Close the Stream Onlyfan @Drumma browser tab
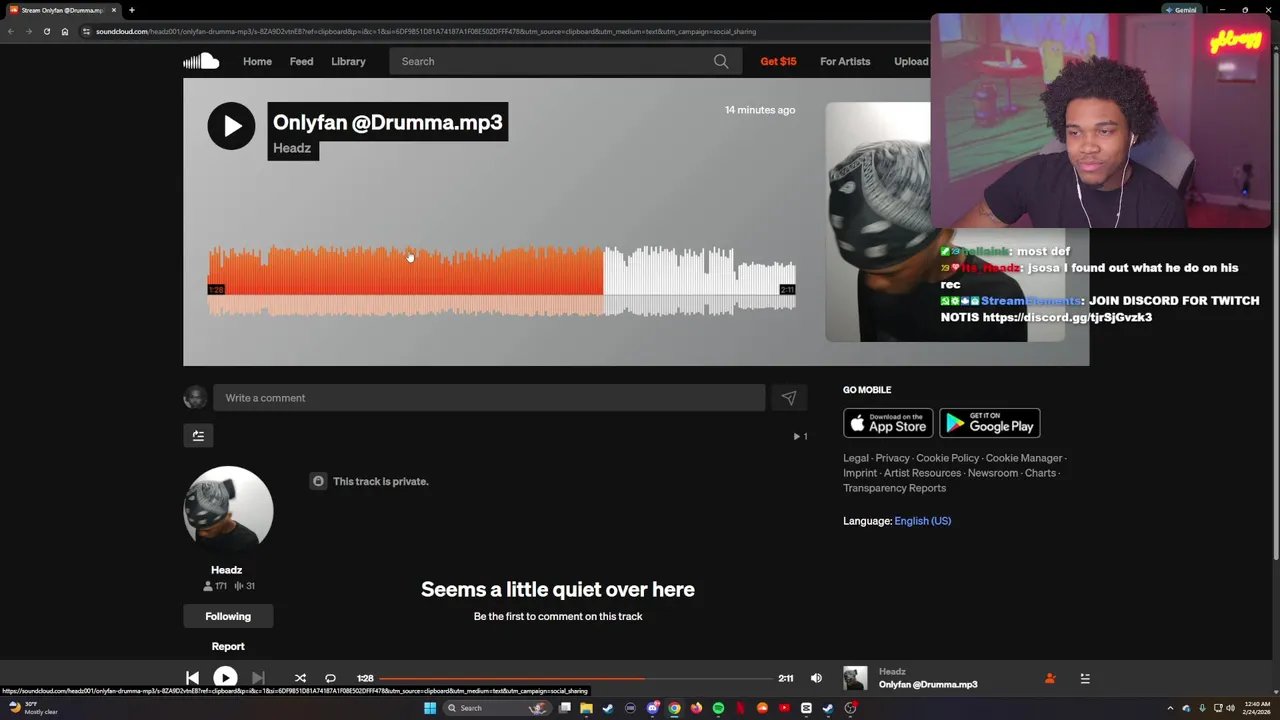This screenshot has width=1280, height=720. tap(114, 10)
